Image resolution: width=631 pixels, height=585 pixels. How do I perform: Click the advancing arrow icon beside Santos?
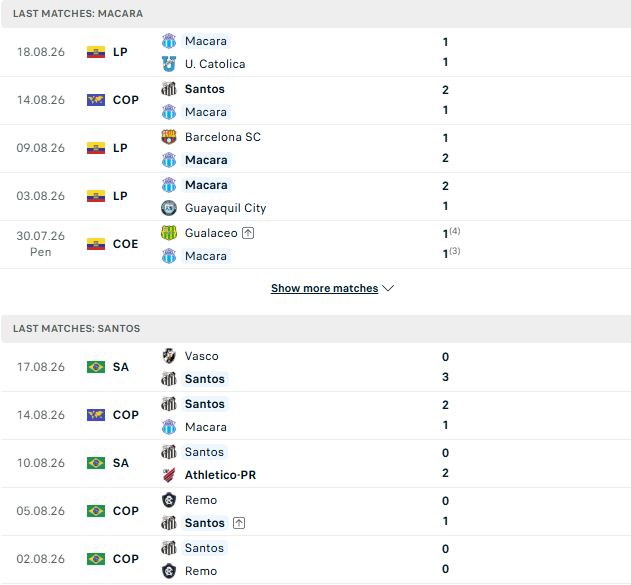click(239, 523)
